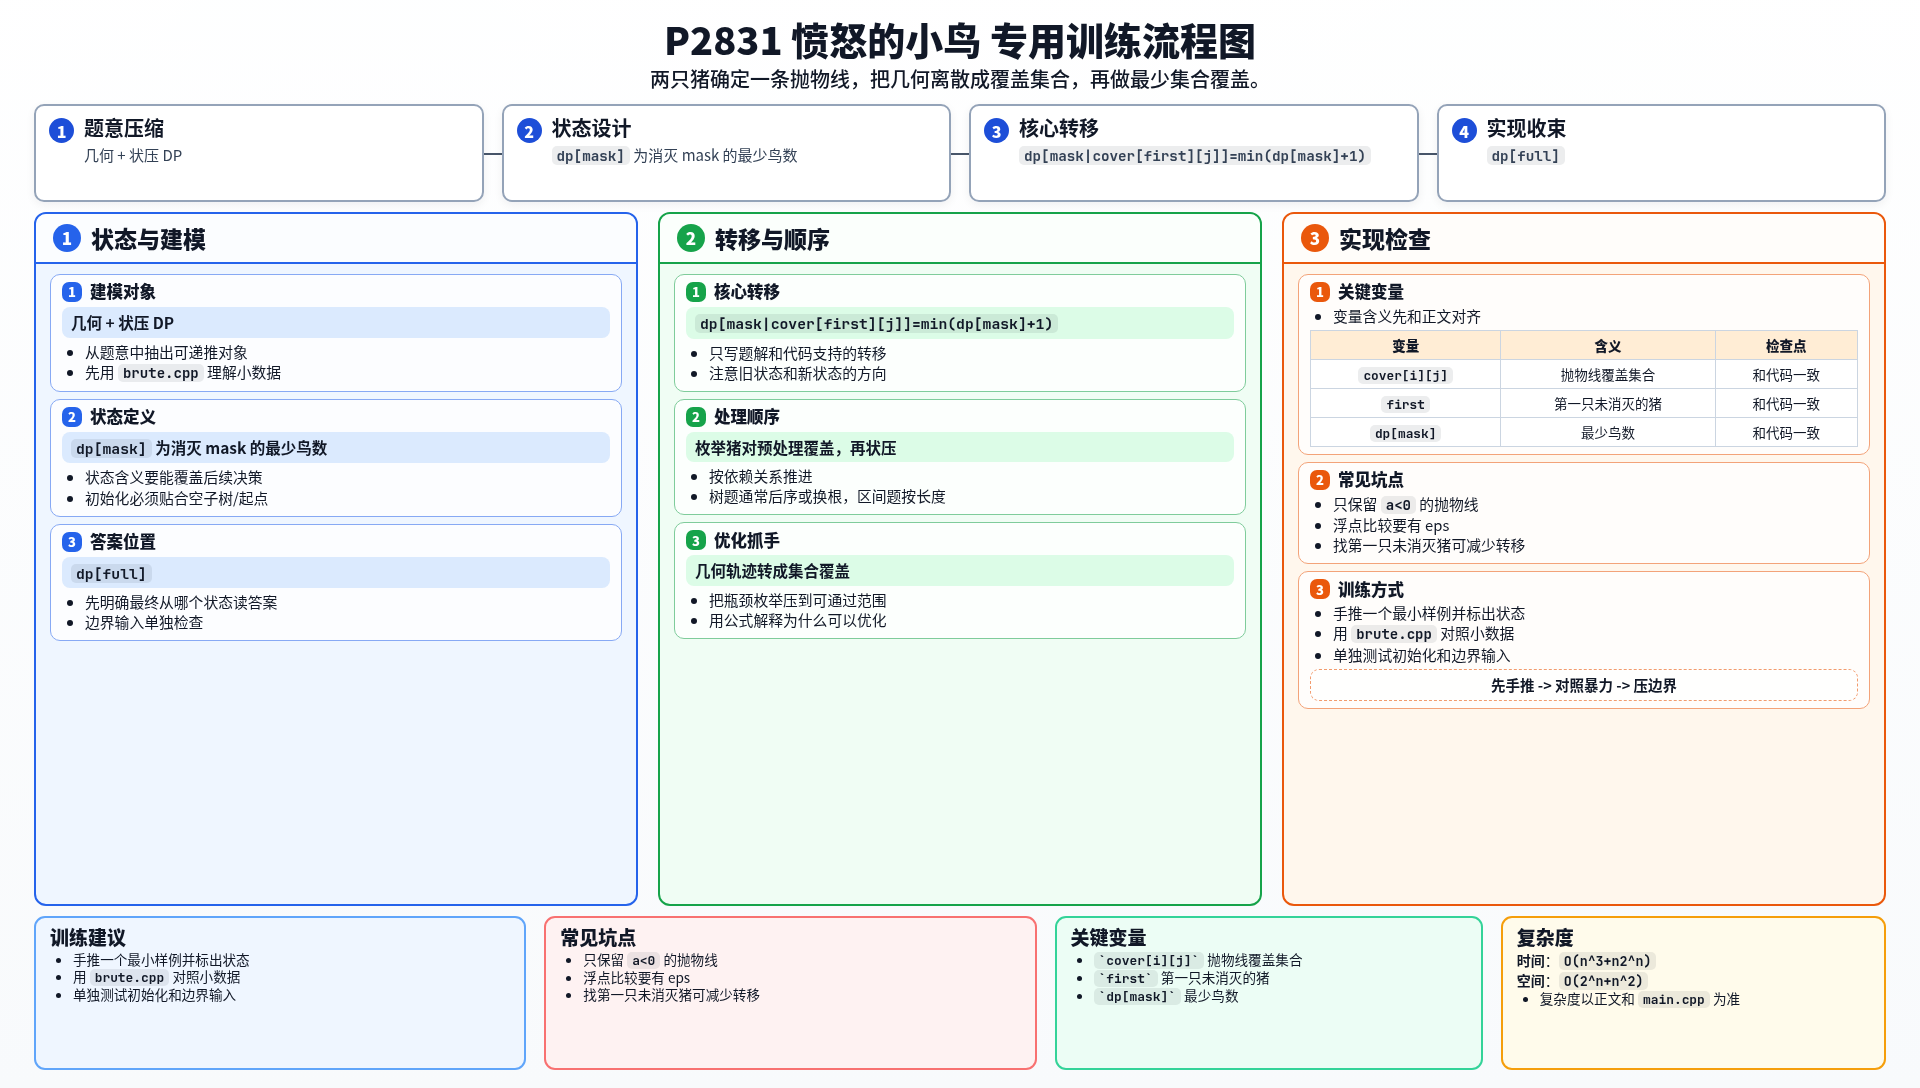Click the 枚举猪对预处理覆盖，再状压 bar
This screenshot has width=1920, height=1088.
point(960,448)
